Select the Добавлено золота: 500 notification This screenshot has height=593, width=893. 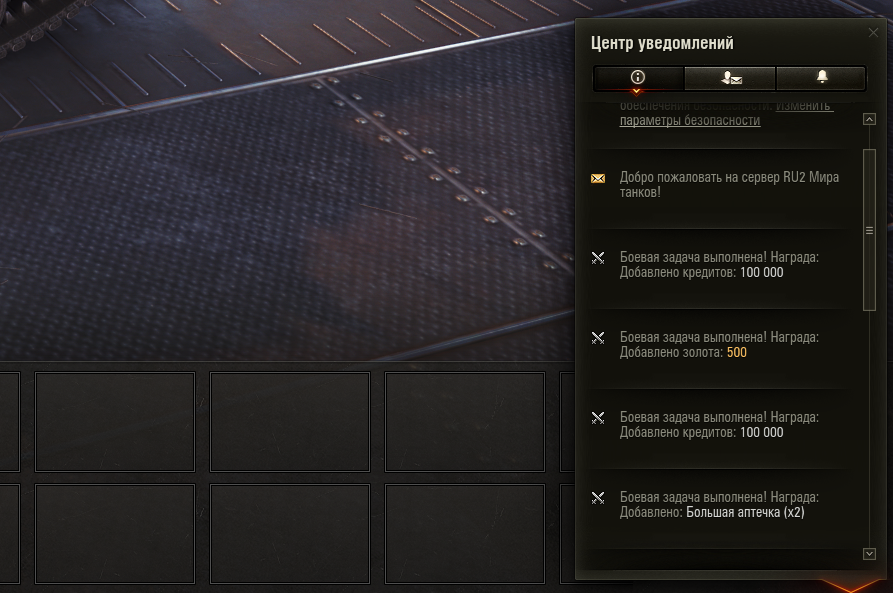pyautogui.click(x=719, y=349)
